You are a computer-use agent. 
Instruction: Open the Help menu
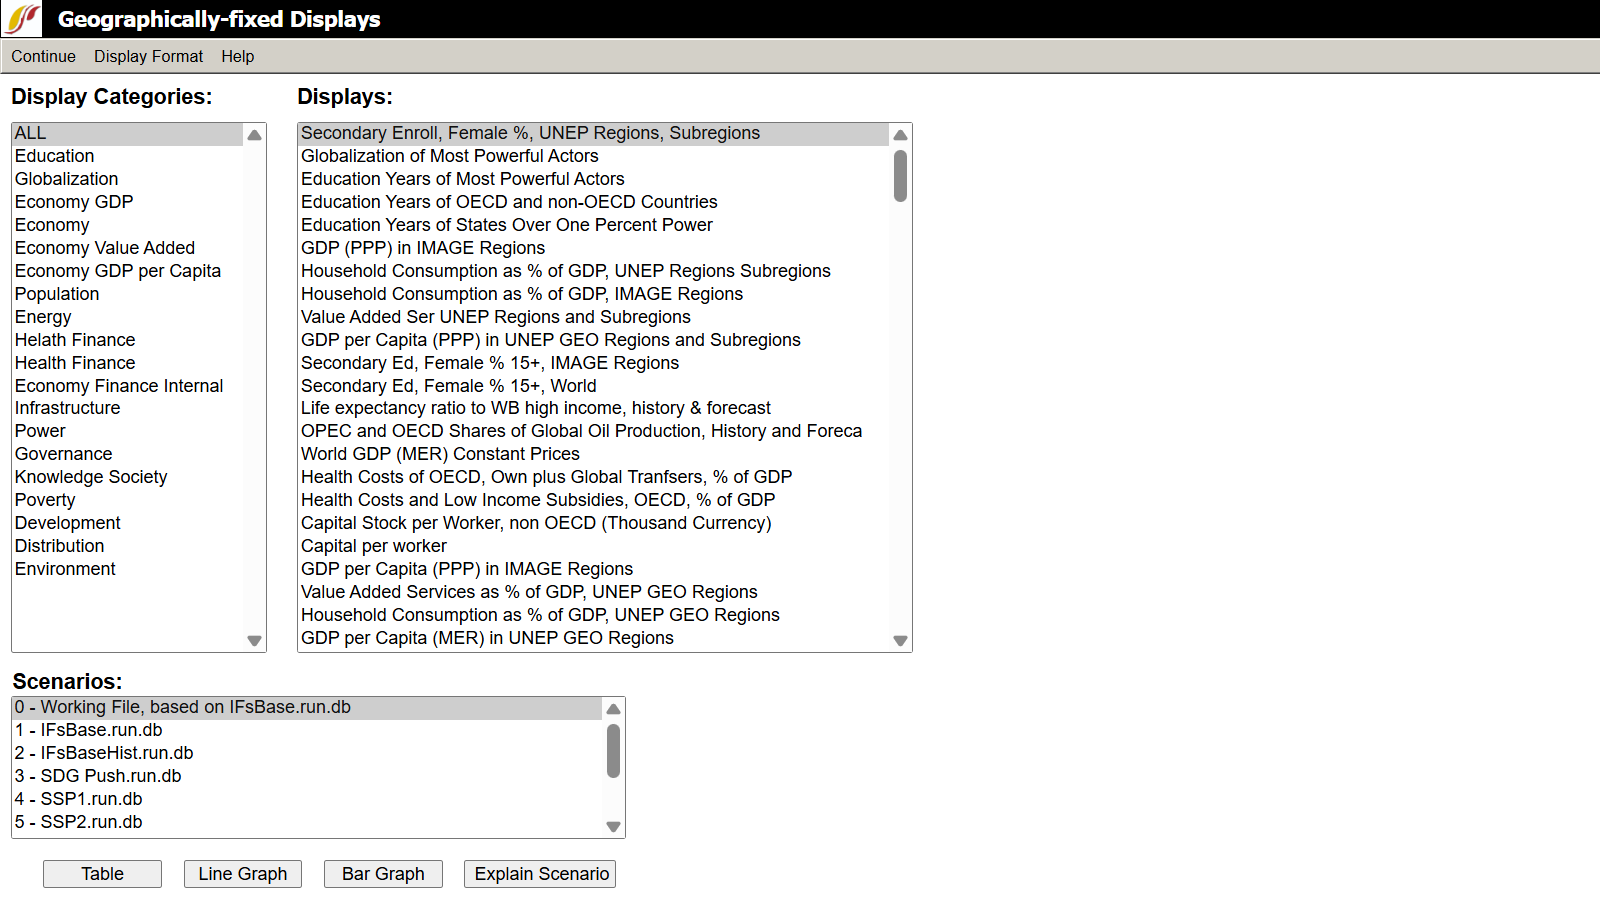click(237, 57)
